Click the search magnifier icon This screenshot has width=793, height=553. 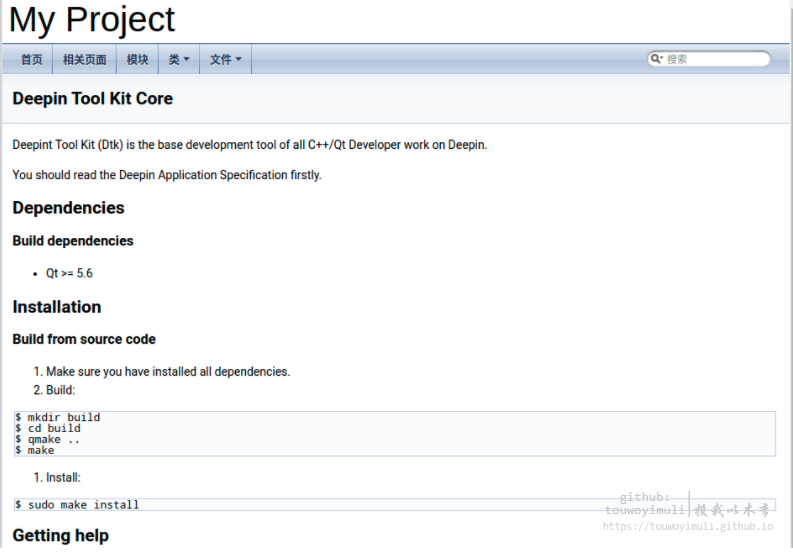coord(656,59)
